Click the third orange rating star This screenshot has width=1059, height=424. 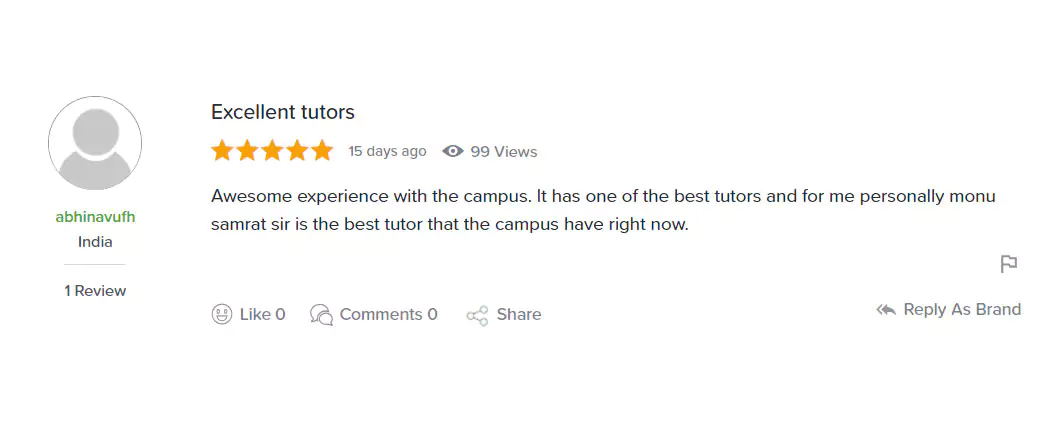pos(272,151)
